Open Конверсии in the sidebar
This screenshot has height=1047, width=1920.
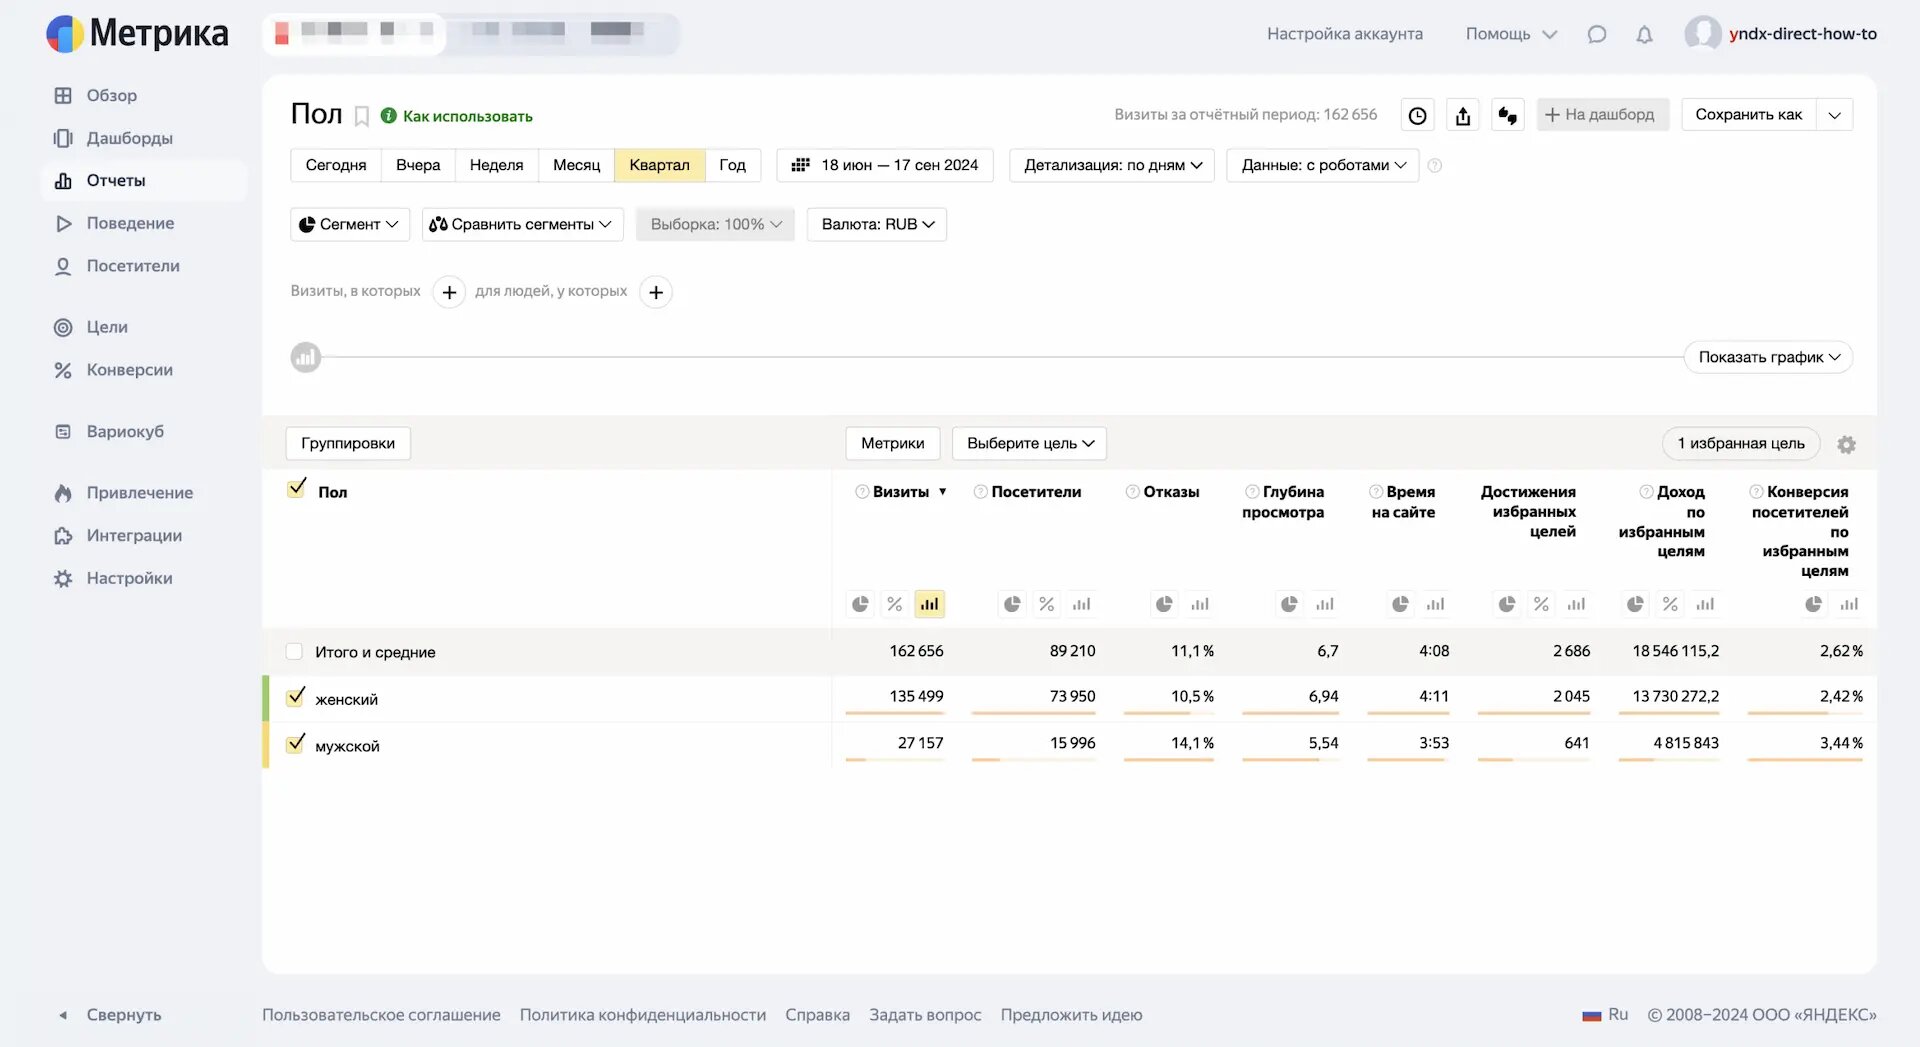coord(129,370)
